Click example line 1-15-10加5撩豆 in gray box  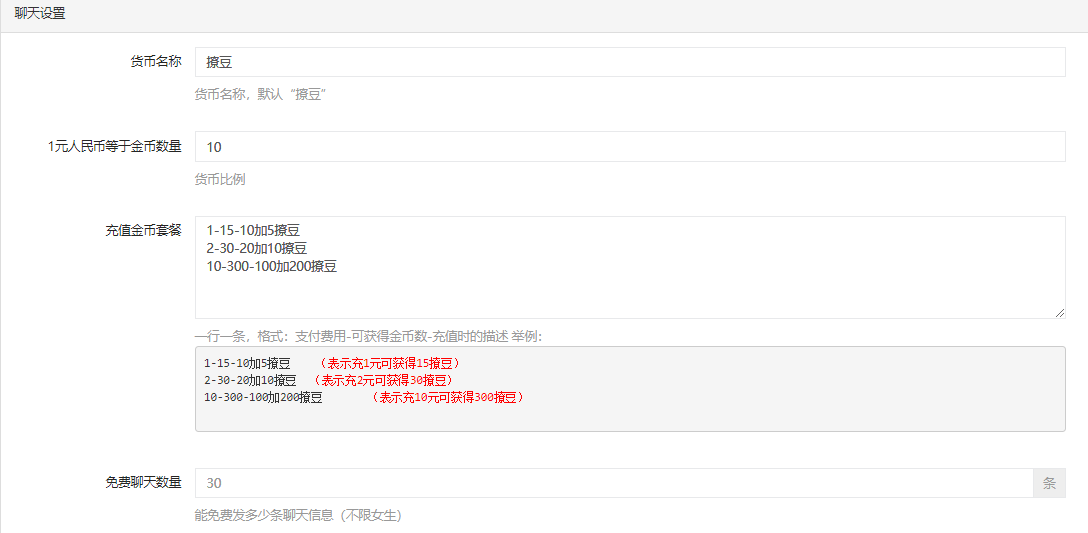click(x=247, y=363)
